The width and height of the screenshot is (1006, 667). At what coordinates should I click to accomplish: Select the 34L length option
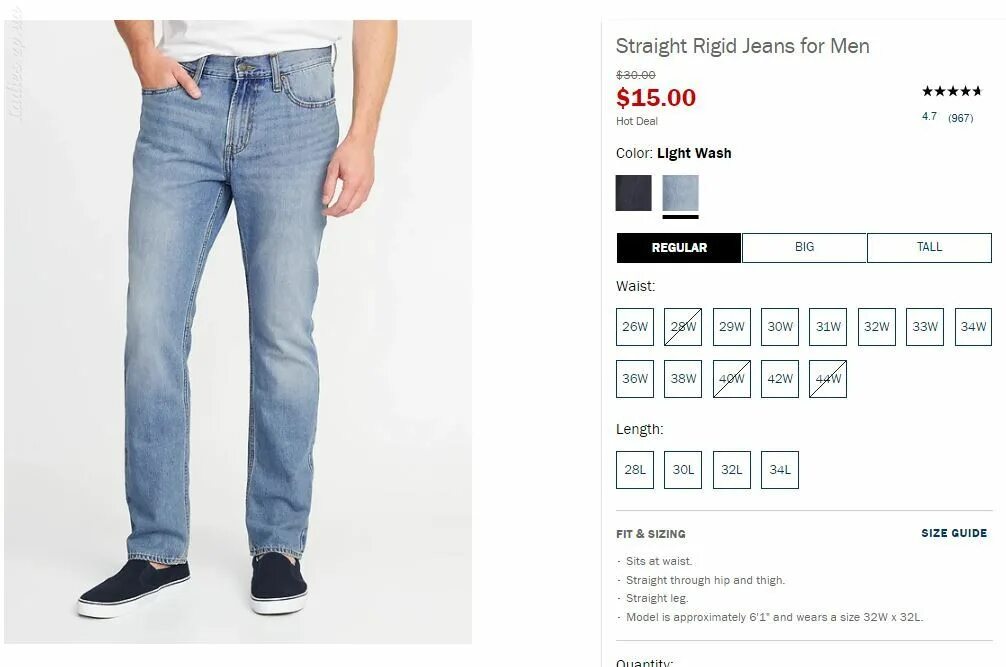[780, 469]
